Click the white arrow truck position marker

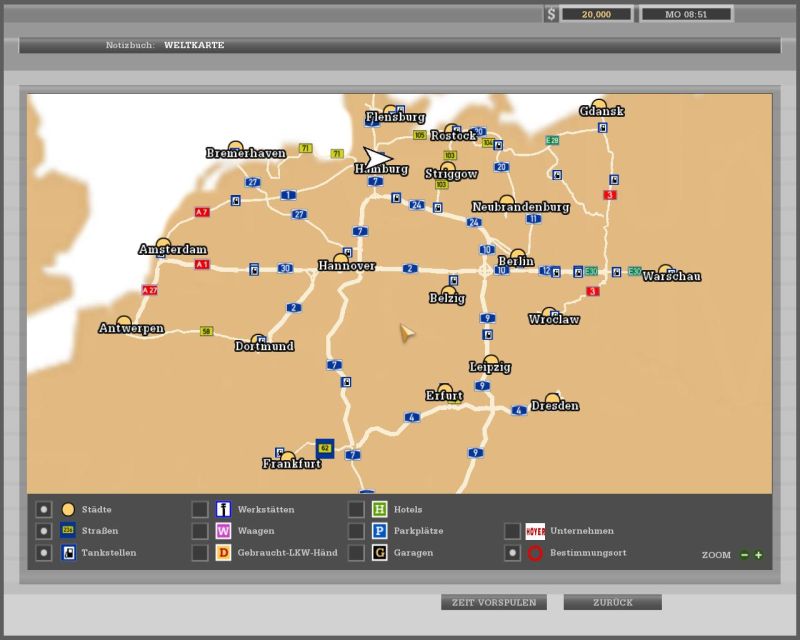(x=376, y=158)
